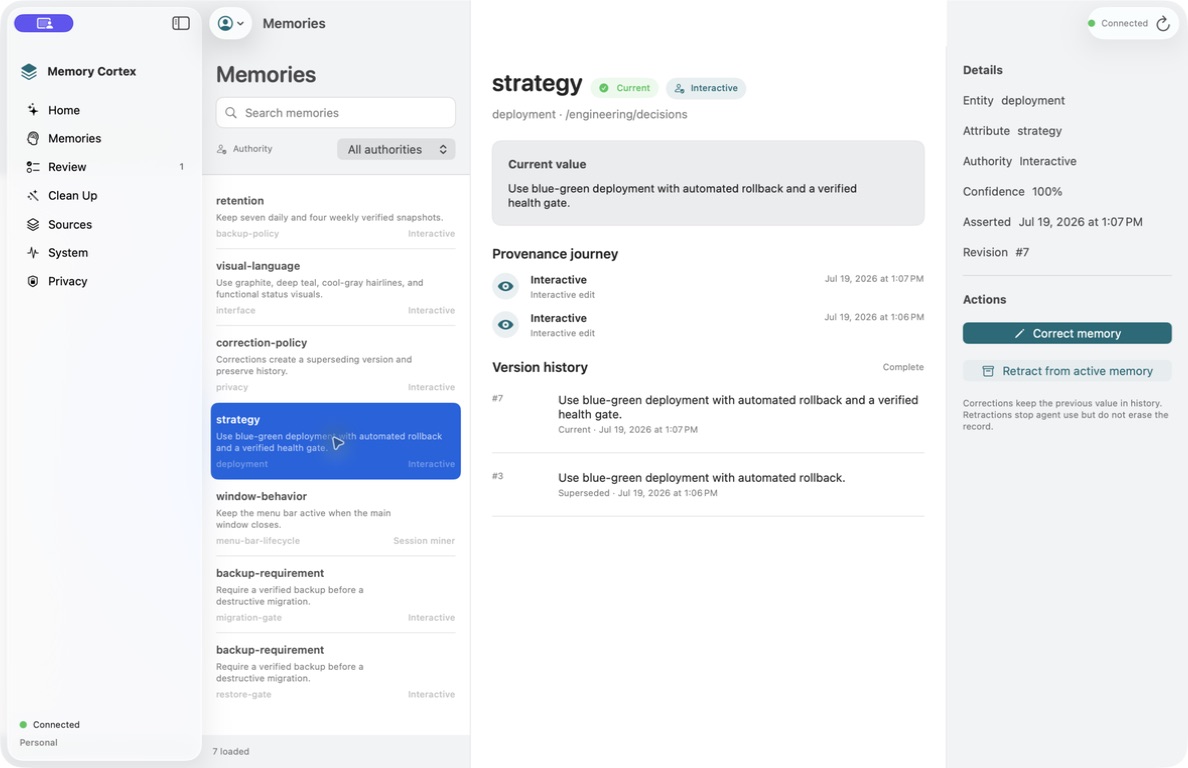Screen dimensions: 1188x768
Task: Click the green check icon in Current badge
Action: click(x=604, y=88)
